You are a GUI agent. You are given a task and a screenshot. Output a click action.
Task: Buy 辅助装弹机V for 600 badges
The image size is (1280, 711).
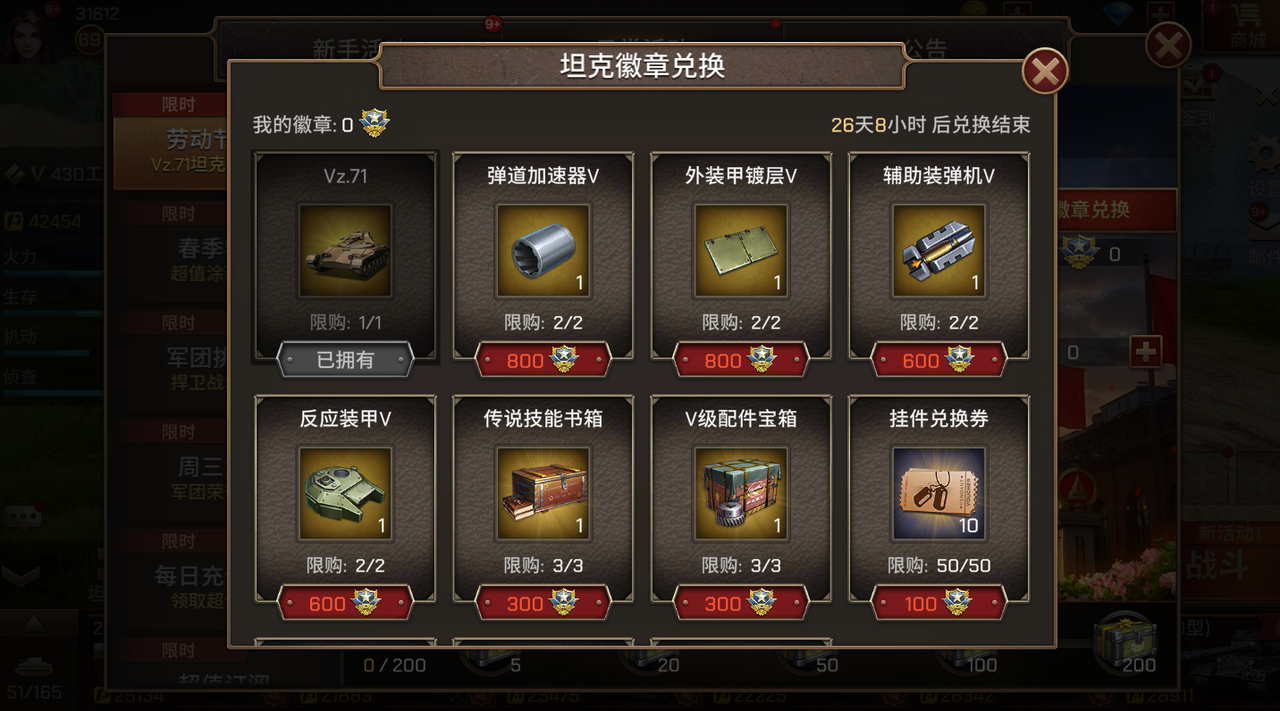point(939,360)
